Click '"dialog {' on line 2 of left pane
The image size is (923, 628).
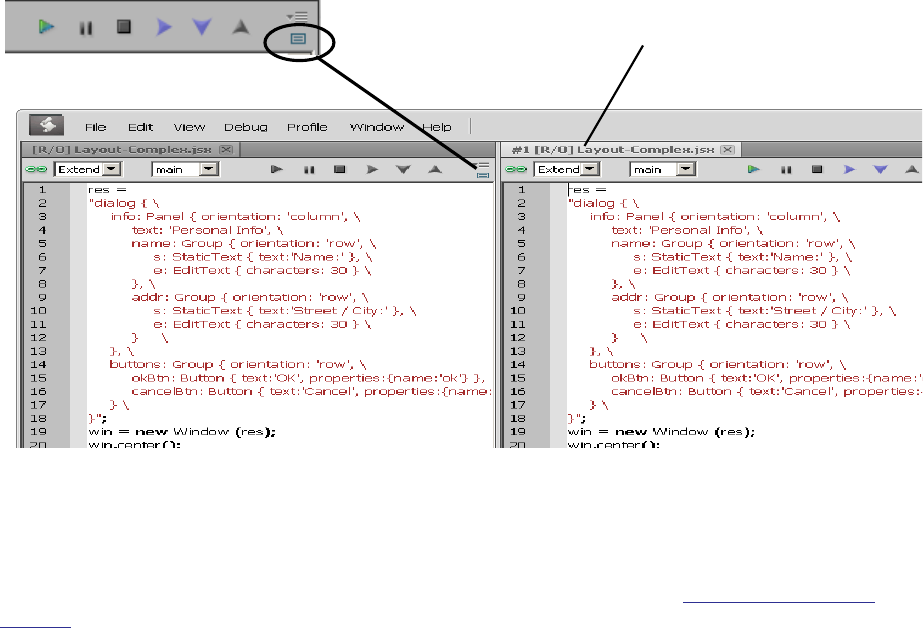pos(124,204)
